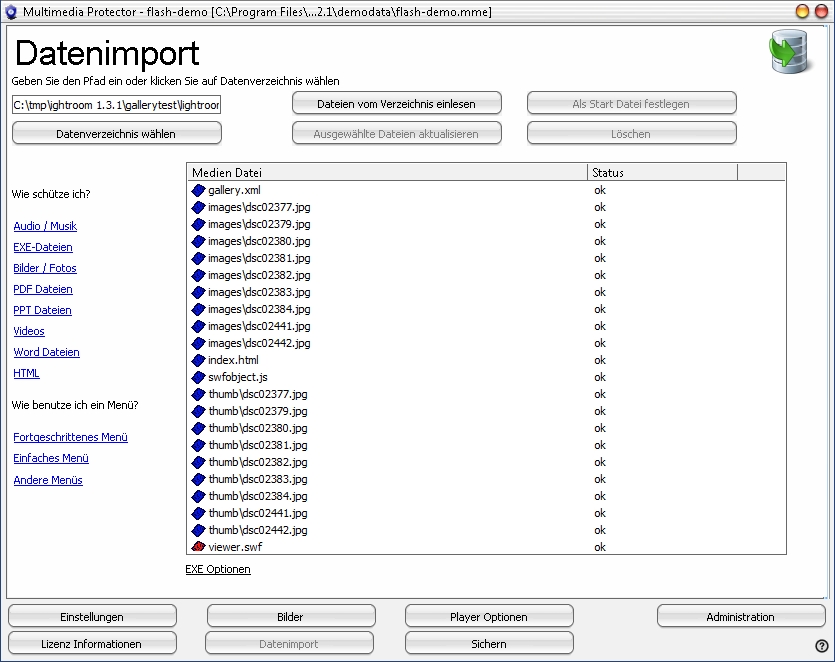Follow the PDF Dateien link
835x662 pixels.
coord(43,289)
